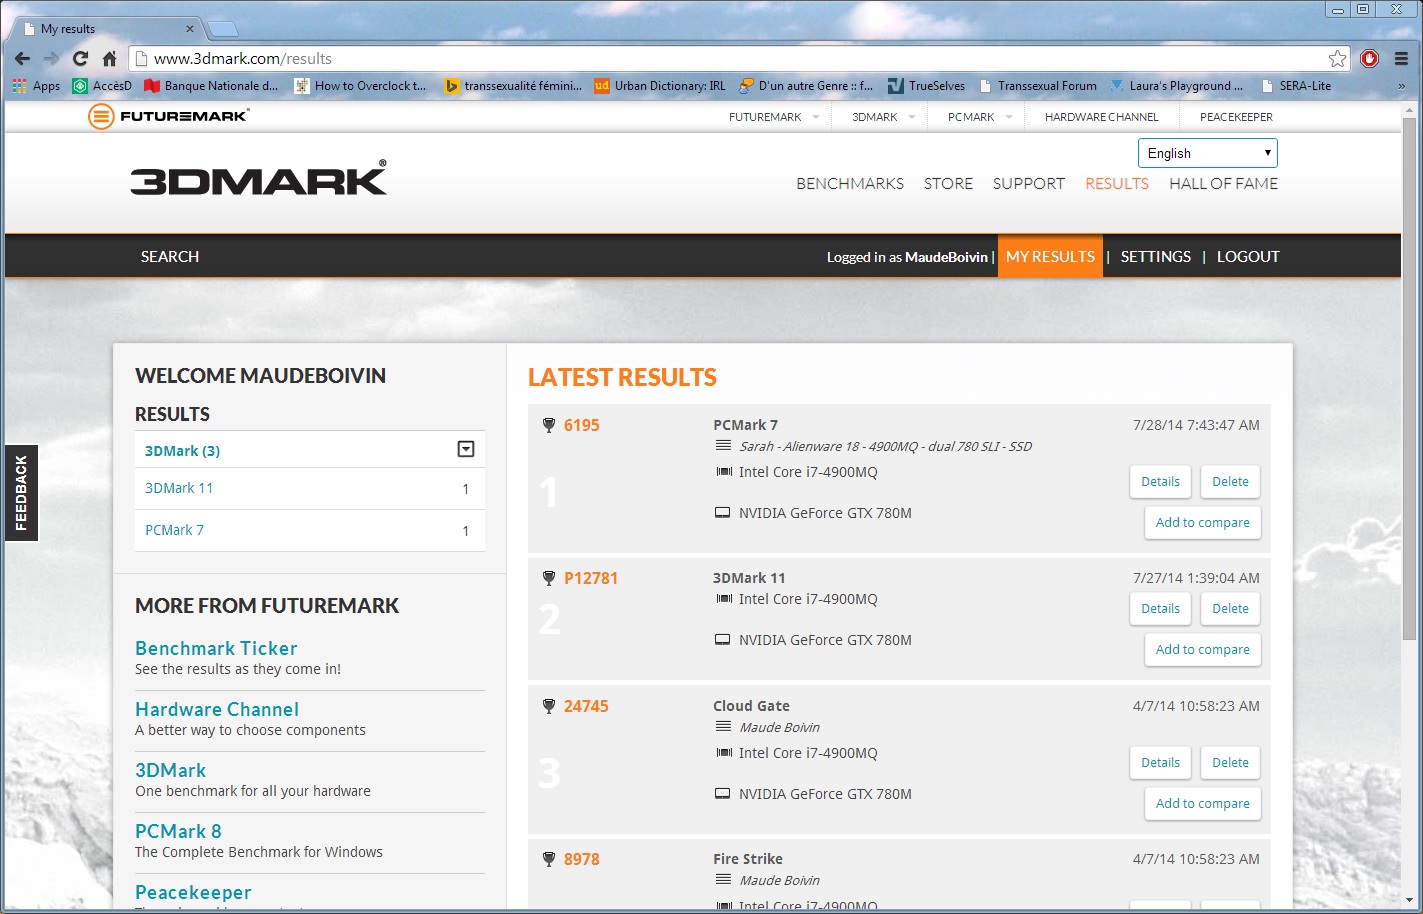Click trophy icon beside score P12781
Screen dimensions: 1423x914
coord(549,578)
